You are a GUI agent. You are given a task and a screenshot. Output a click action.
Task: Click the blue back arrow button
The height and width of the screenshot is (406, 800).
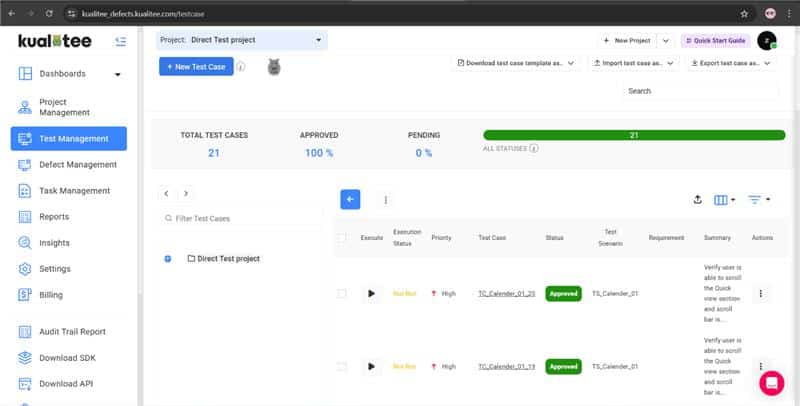pos(350,199)
